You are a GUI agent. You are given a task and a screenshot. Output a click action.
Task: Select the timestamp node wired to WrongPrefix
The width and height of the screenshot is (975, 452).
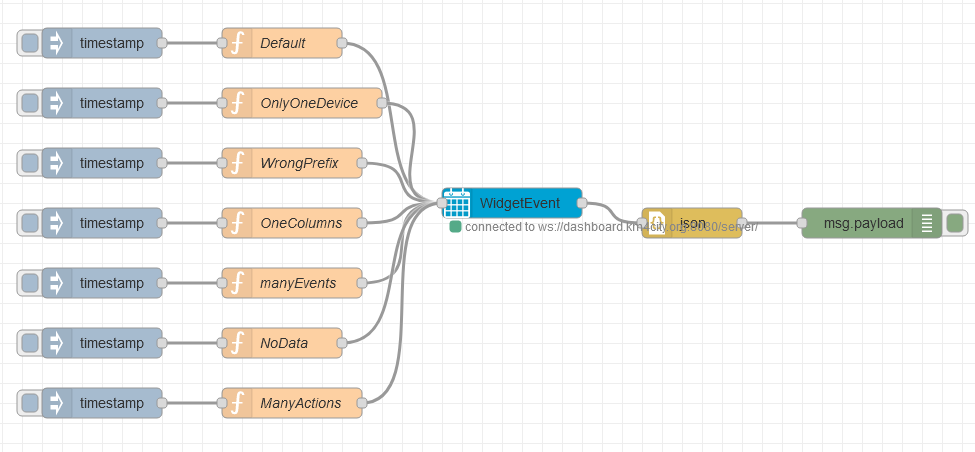[111, 163]
